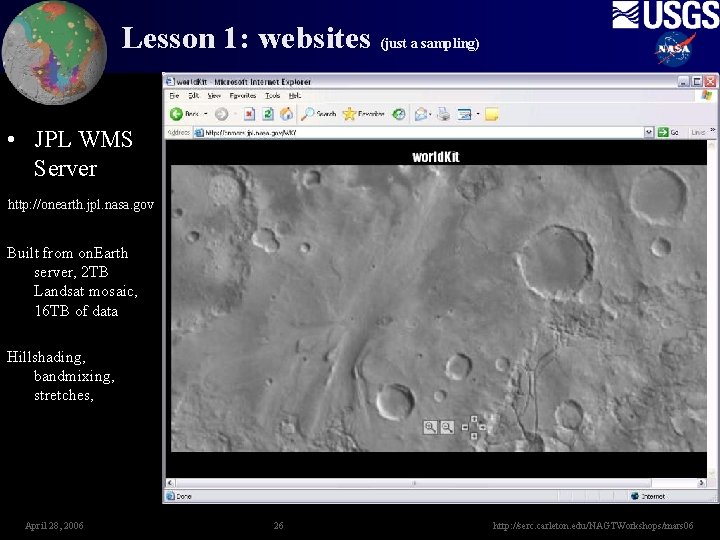The image size is (720, 540).
Task: Open the Help menu
Action: pyautogui.click(x=295, y=96)
